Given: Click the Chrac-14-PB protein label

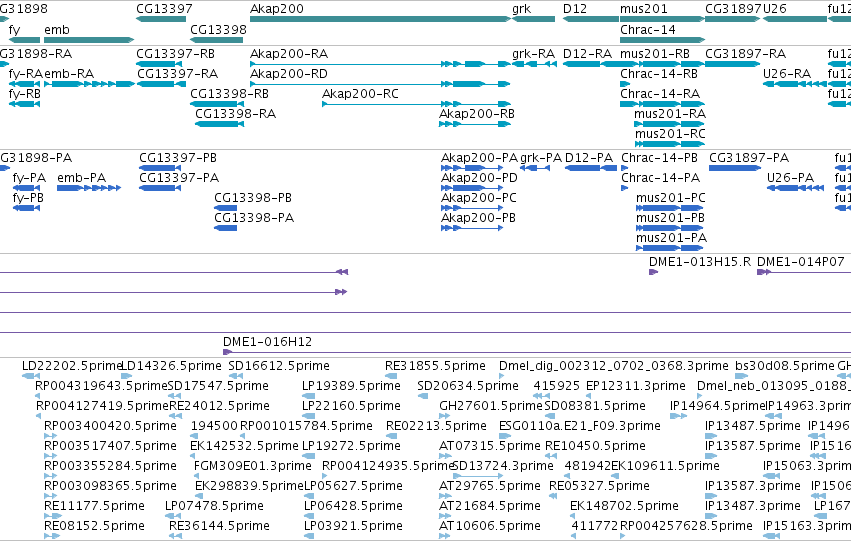Looking at the screenshot, I should coord(659,158).
